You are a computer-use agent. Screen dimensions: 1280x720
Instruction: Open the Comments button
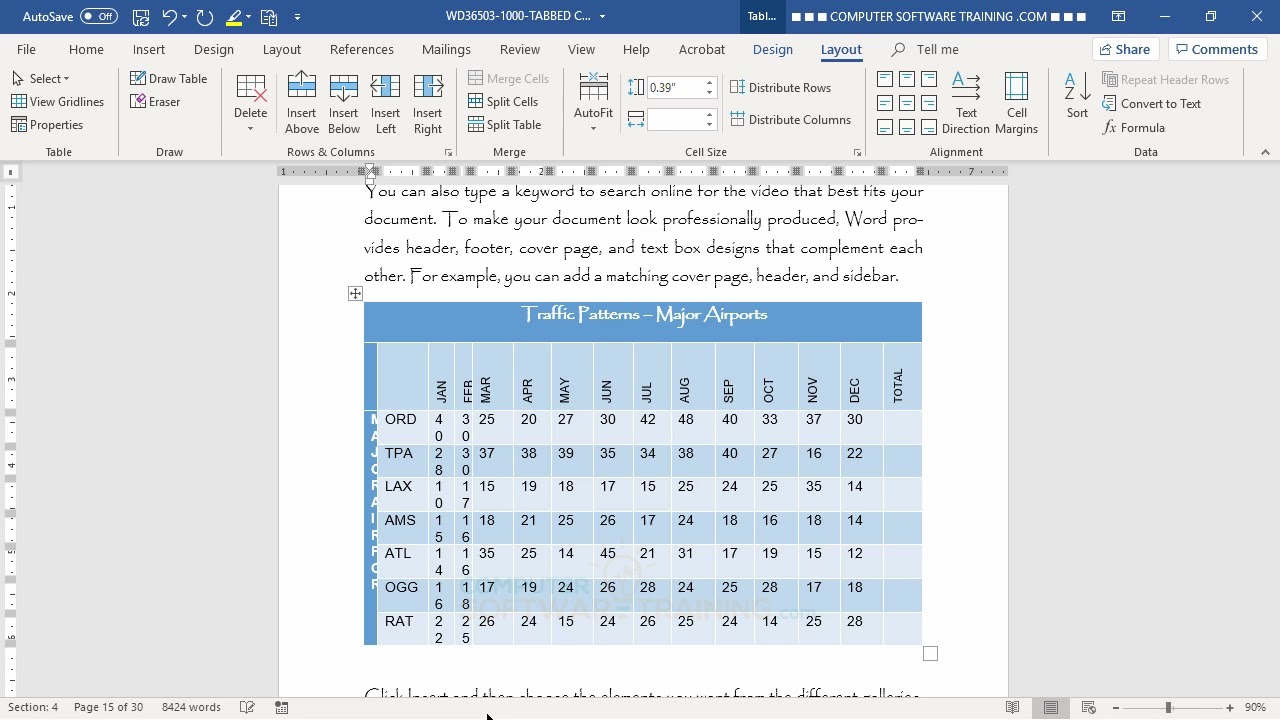(1215, 49)
